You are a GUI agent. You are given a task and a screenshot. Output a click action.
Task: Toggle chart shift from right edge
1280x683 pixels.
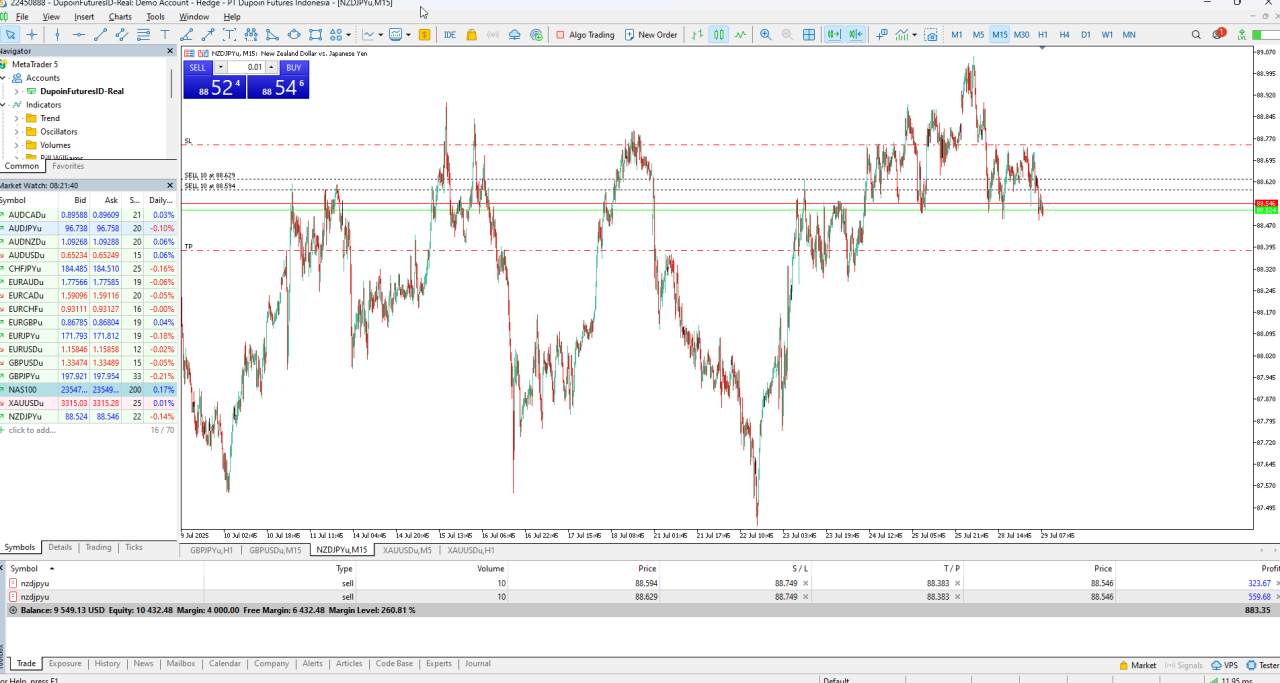[855, 34]
